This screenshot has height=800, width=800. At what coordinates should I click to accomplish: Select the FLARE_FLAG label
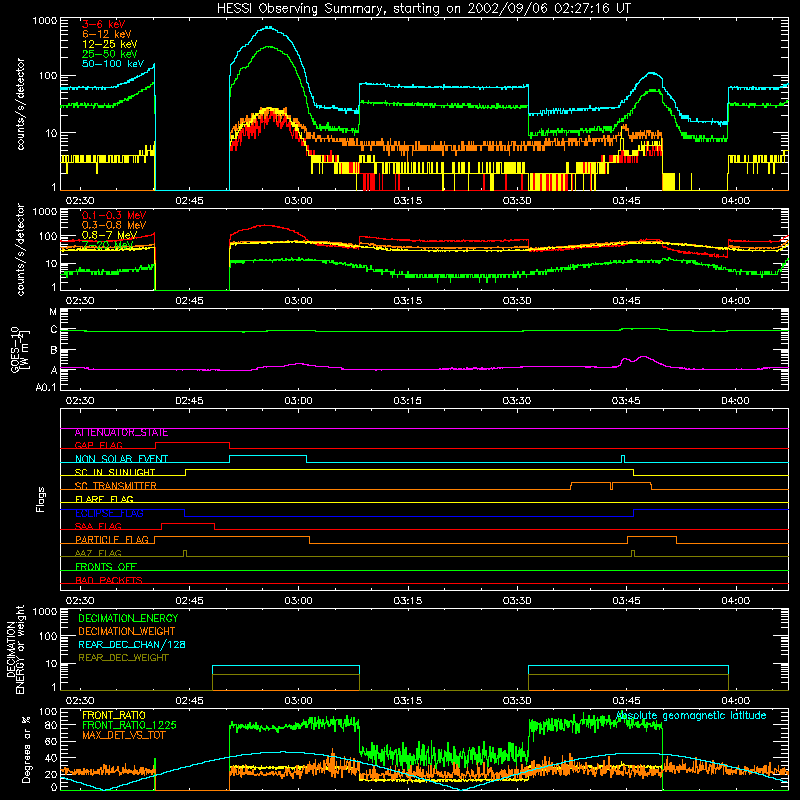104,499
